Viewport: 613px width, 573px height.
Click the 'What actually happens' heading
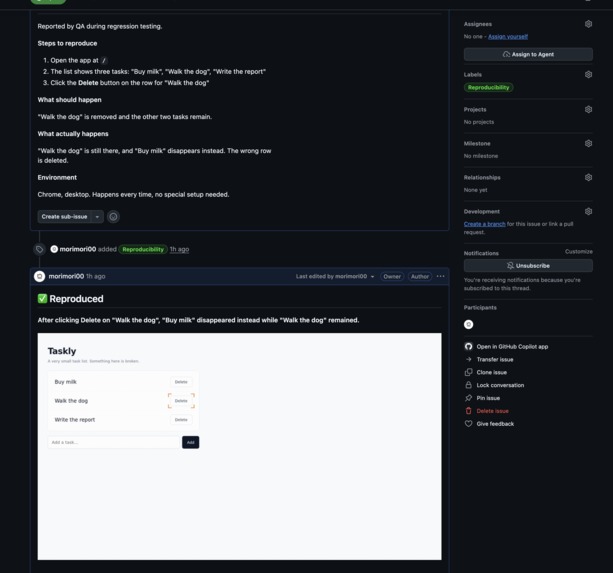coord(73,134)
